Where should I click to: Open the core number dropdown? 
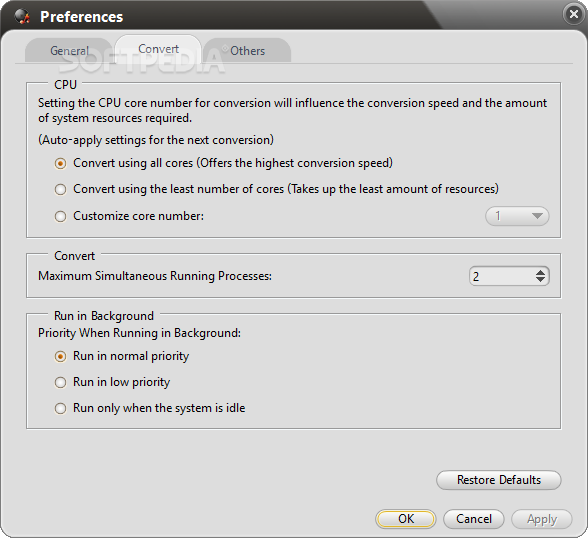517,216
